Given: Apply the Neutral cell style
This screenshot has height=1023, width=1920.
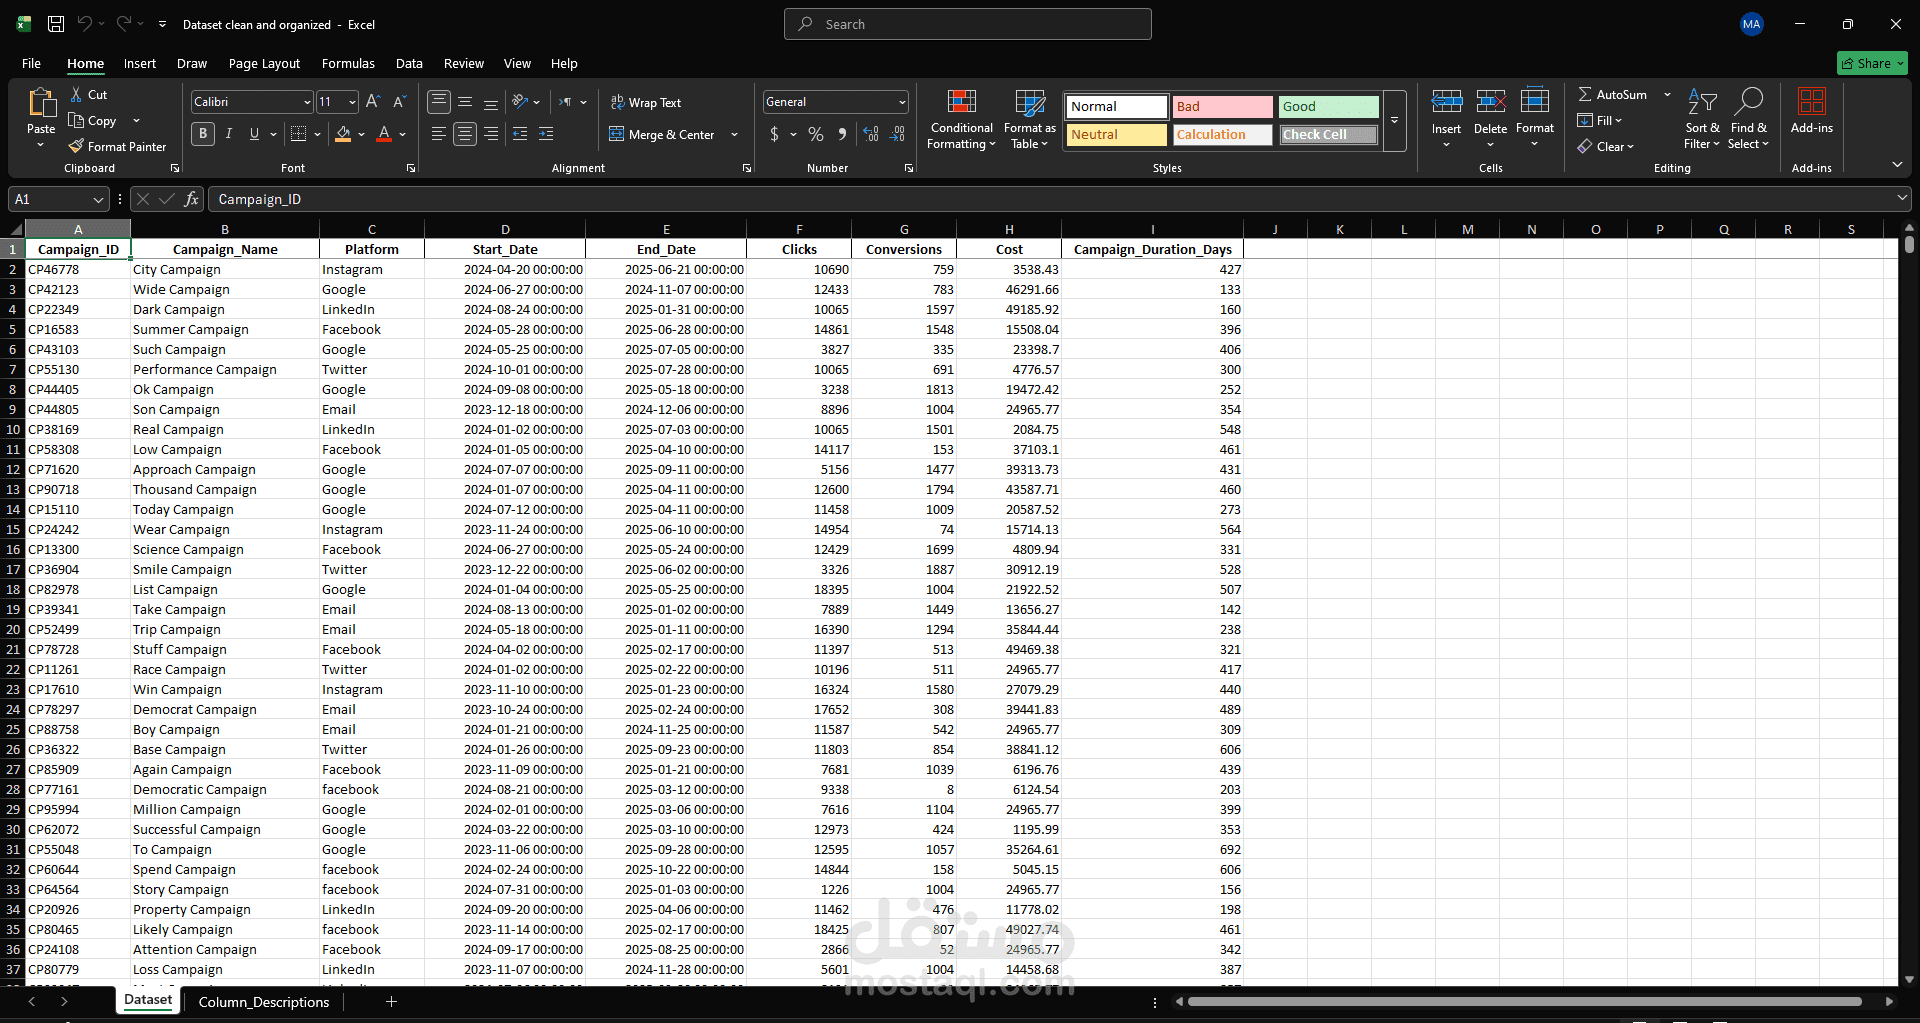Looking at the screenshot, I should pyautogui.click(x=1116, y=135).
